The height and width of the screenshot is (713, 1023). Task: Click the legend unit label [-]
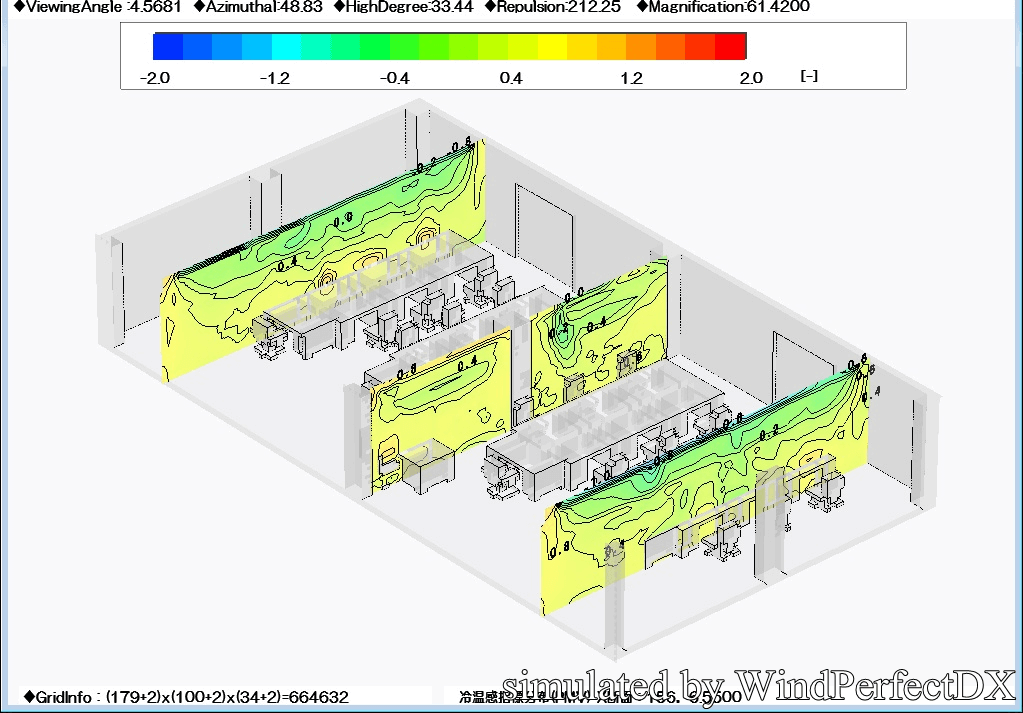click(809, 76)
